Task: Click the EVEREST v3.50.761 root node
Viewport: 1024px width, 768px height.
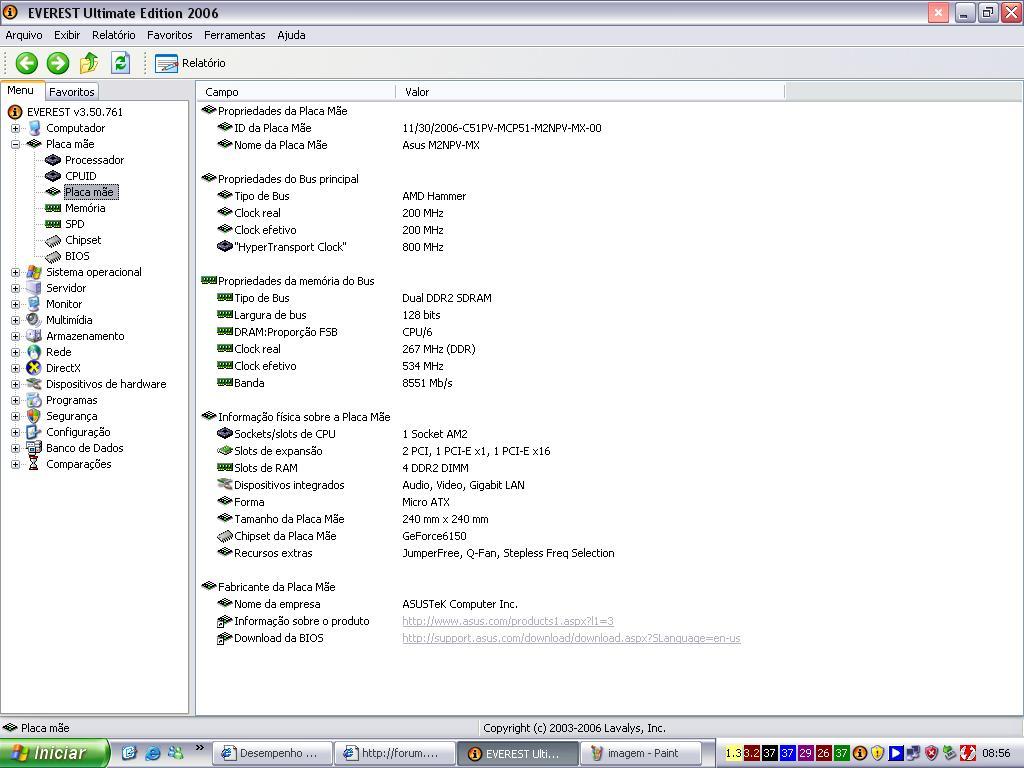Action: pos(74,112)
